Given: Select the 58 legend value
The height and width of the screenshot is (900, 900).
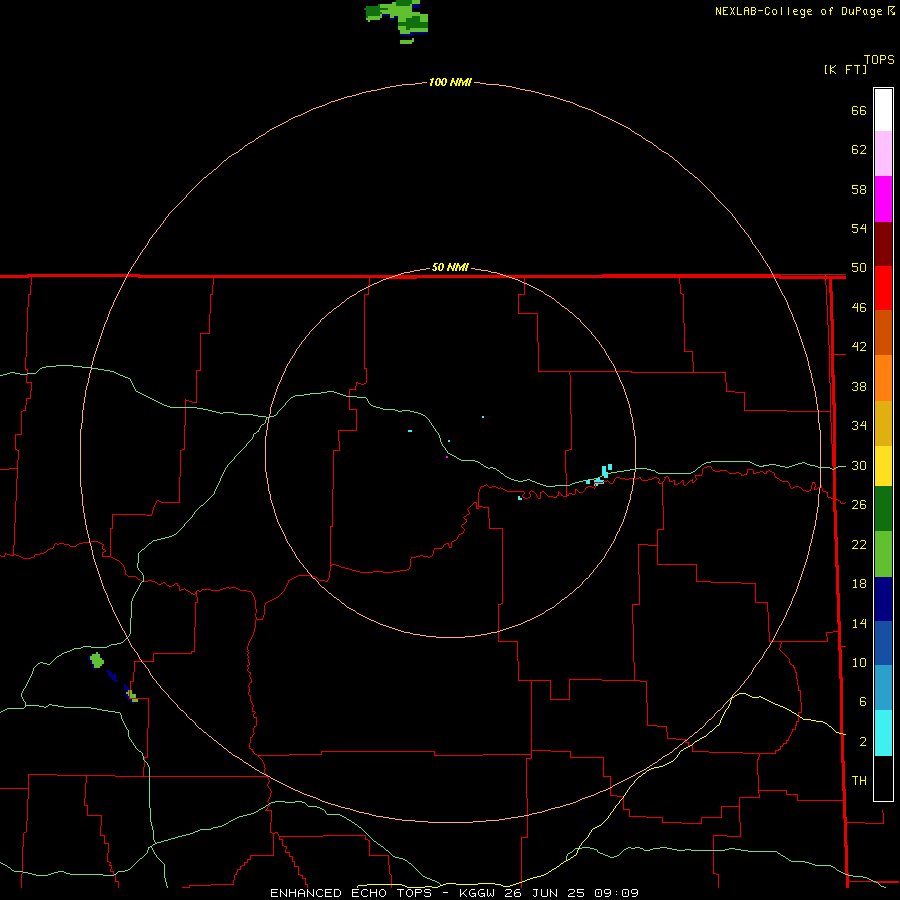Looking at the screenshot, I should [x=859, y=189].
